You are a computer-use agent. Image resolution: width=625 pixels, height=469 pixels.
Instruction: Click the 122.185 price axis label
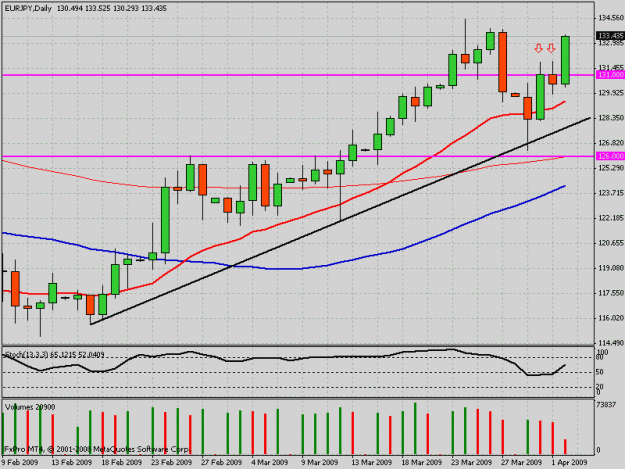pyautogui.click(x=611, y=218)
